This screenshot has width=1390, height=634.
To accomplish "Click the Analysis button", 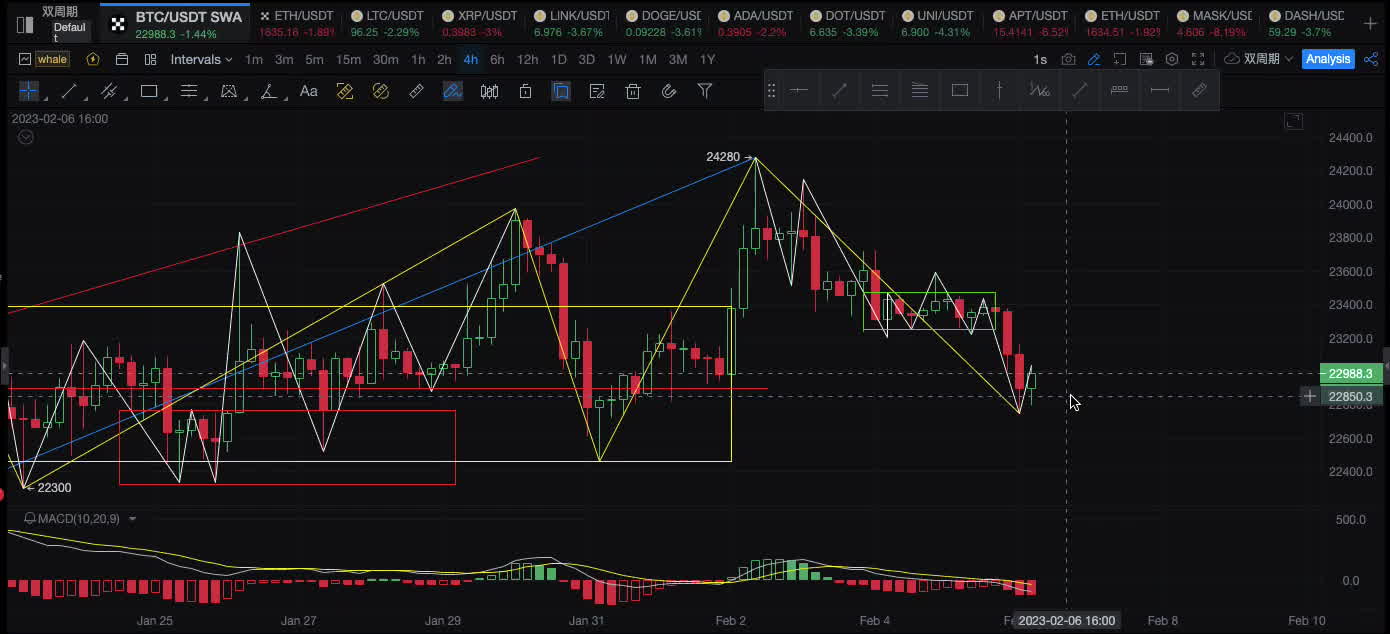I will tap(1327, 59).
